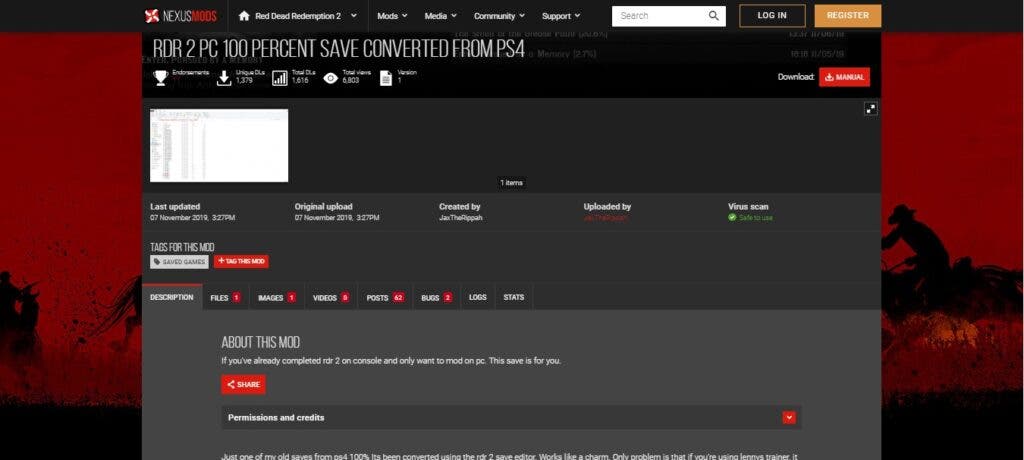
Task: Open the Community menu
Action: coord(499,16)
